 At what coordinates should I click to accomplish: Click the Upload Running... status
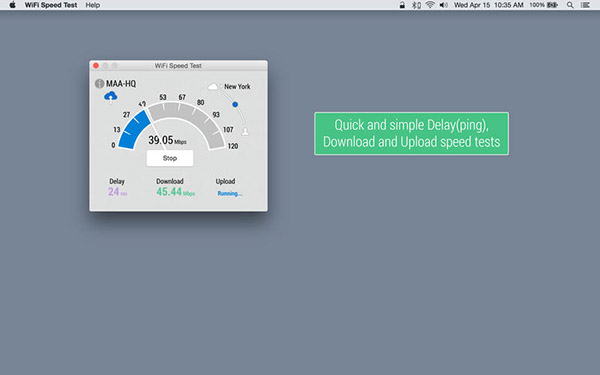tap(230, 193)
